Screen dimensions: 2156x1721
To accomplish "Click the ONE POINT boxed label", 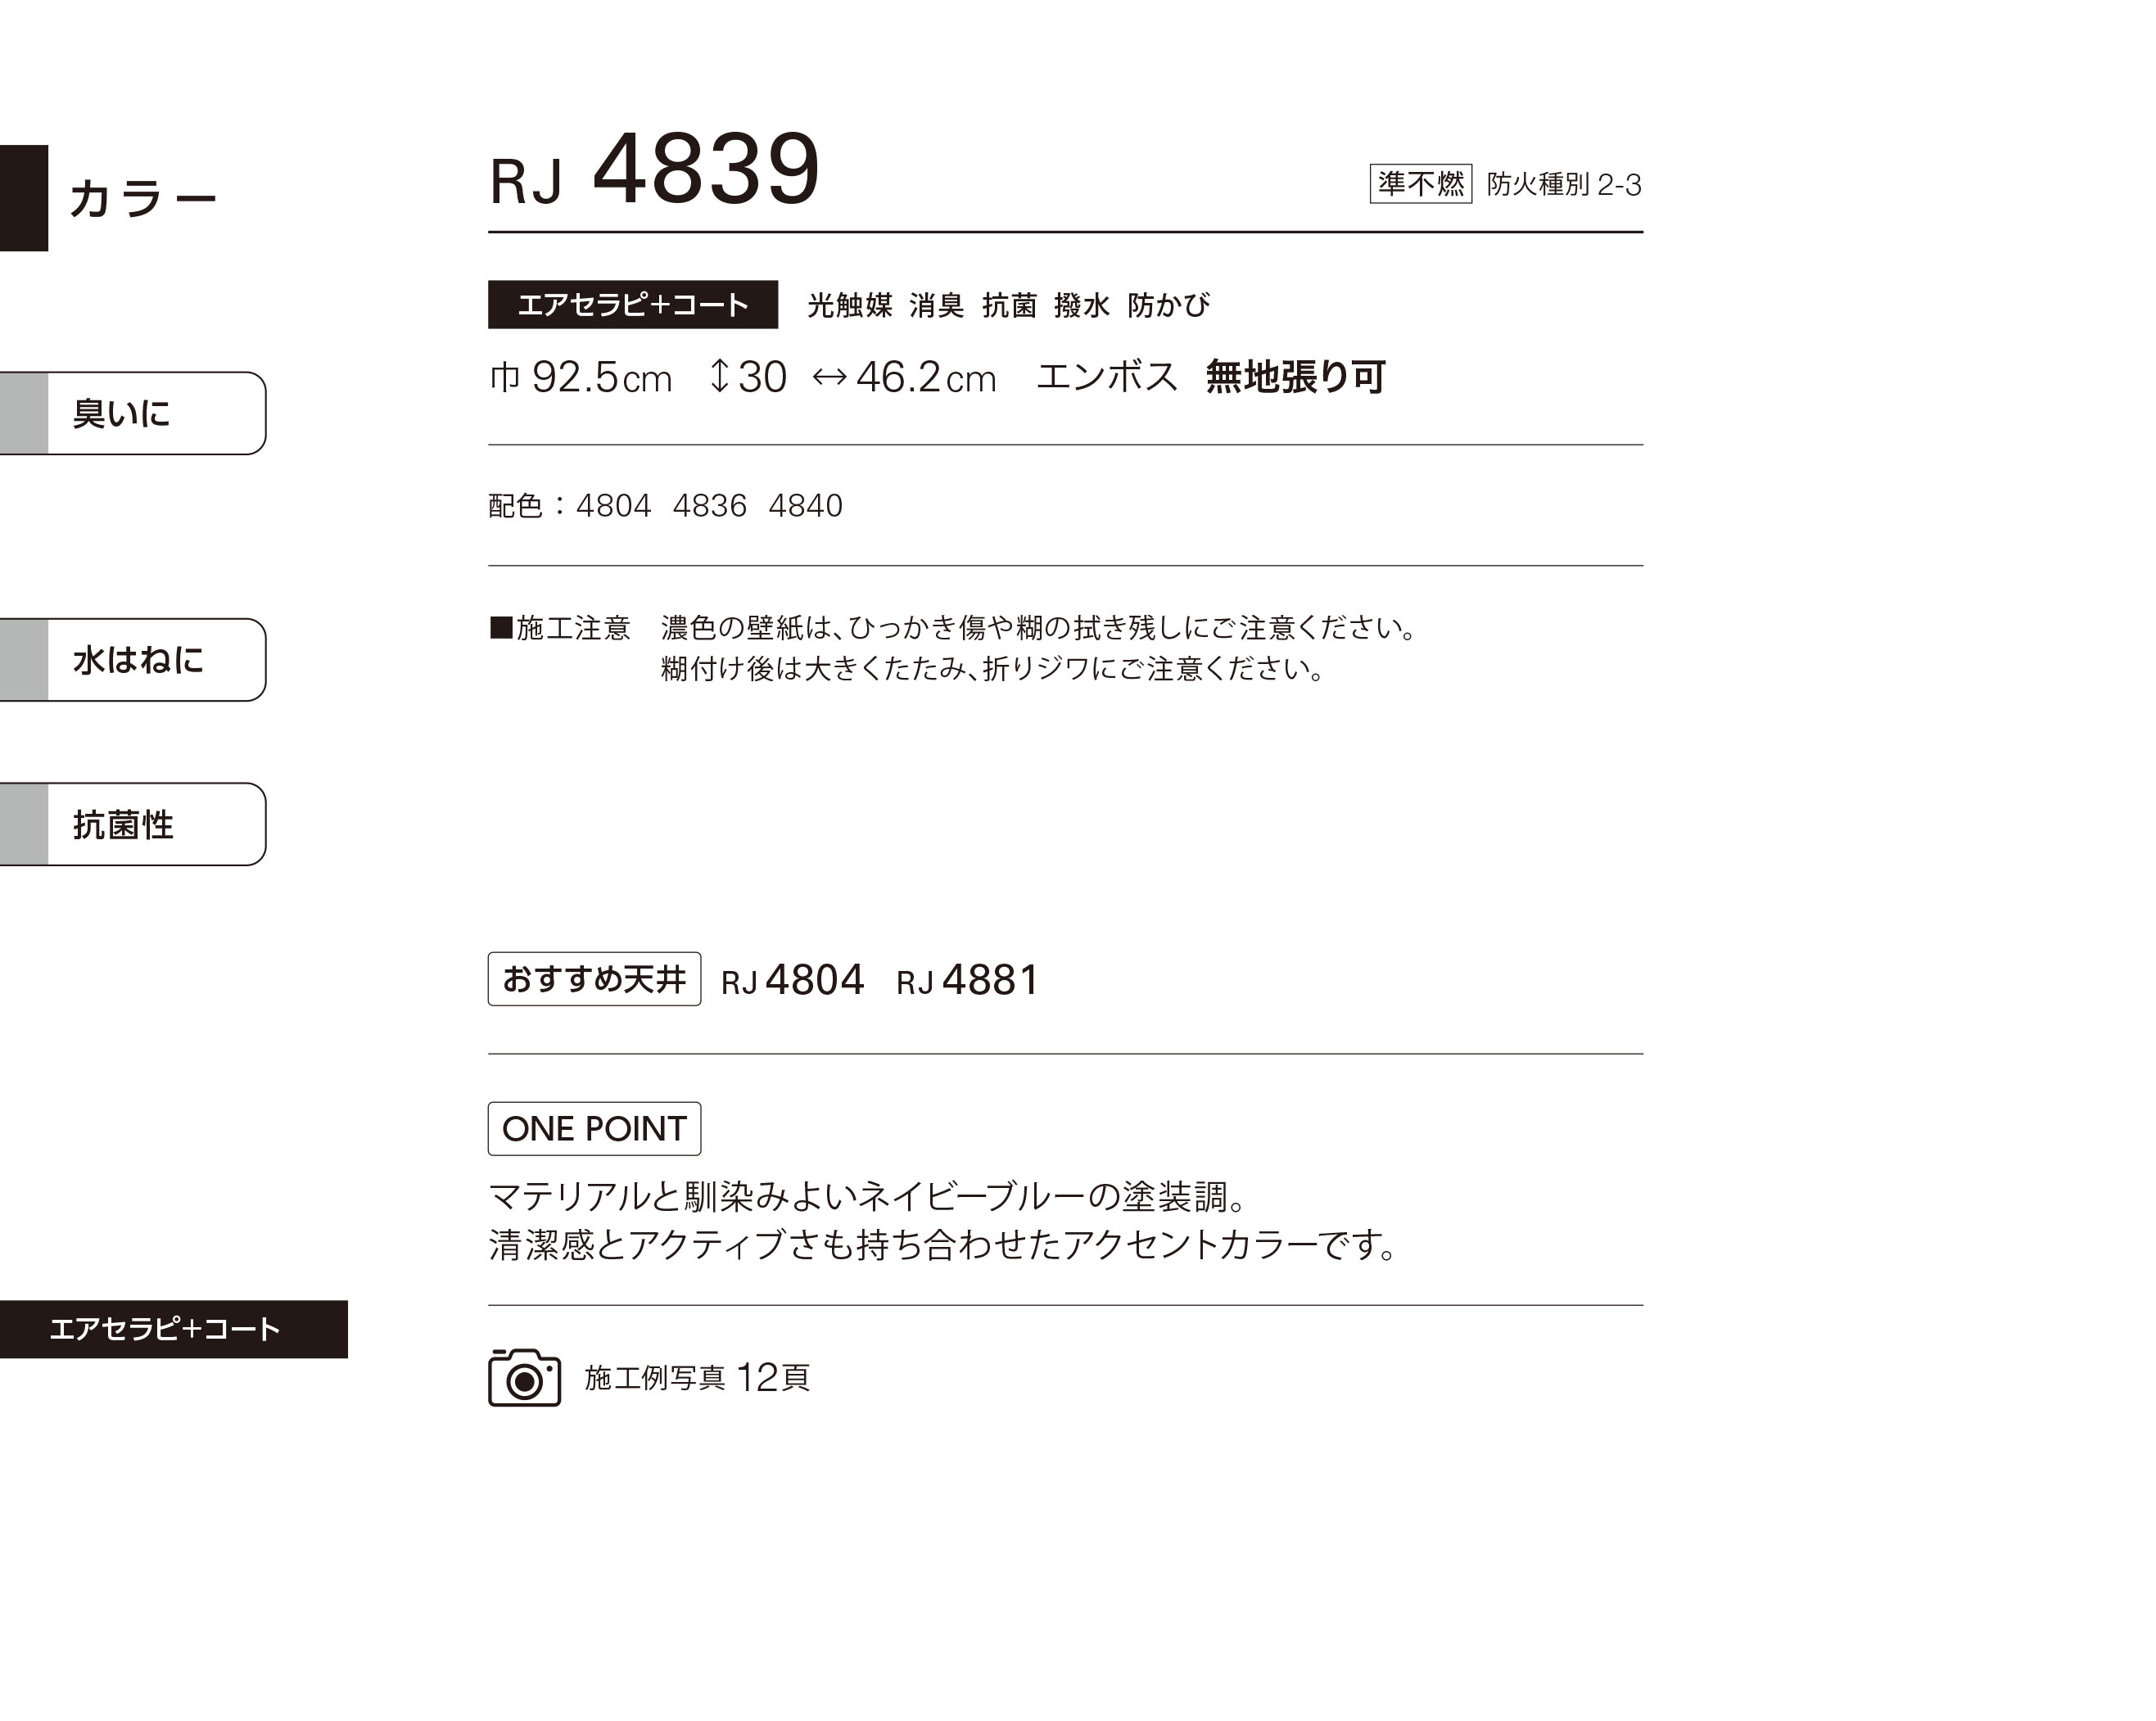I will [x=594, y=1128].
